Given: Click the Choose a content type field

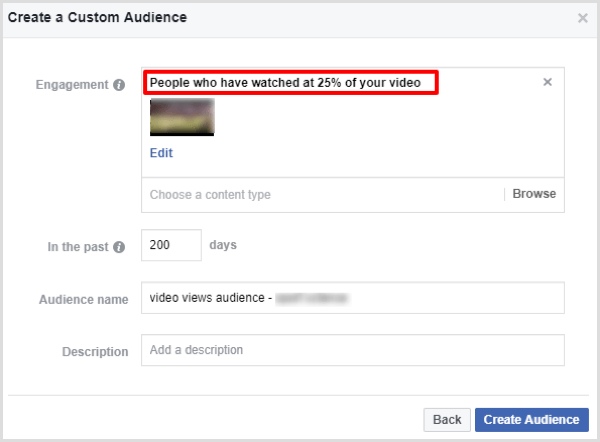Looking at the screenshot, I should [x=325, y=195].
